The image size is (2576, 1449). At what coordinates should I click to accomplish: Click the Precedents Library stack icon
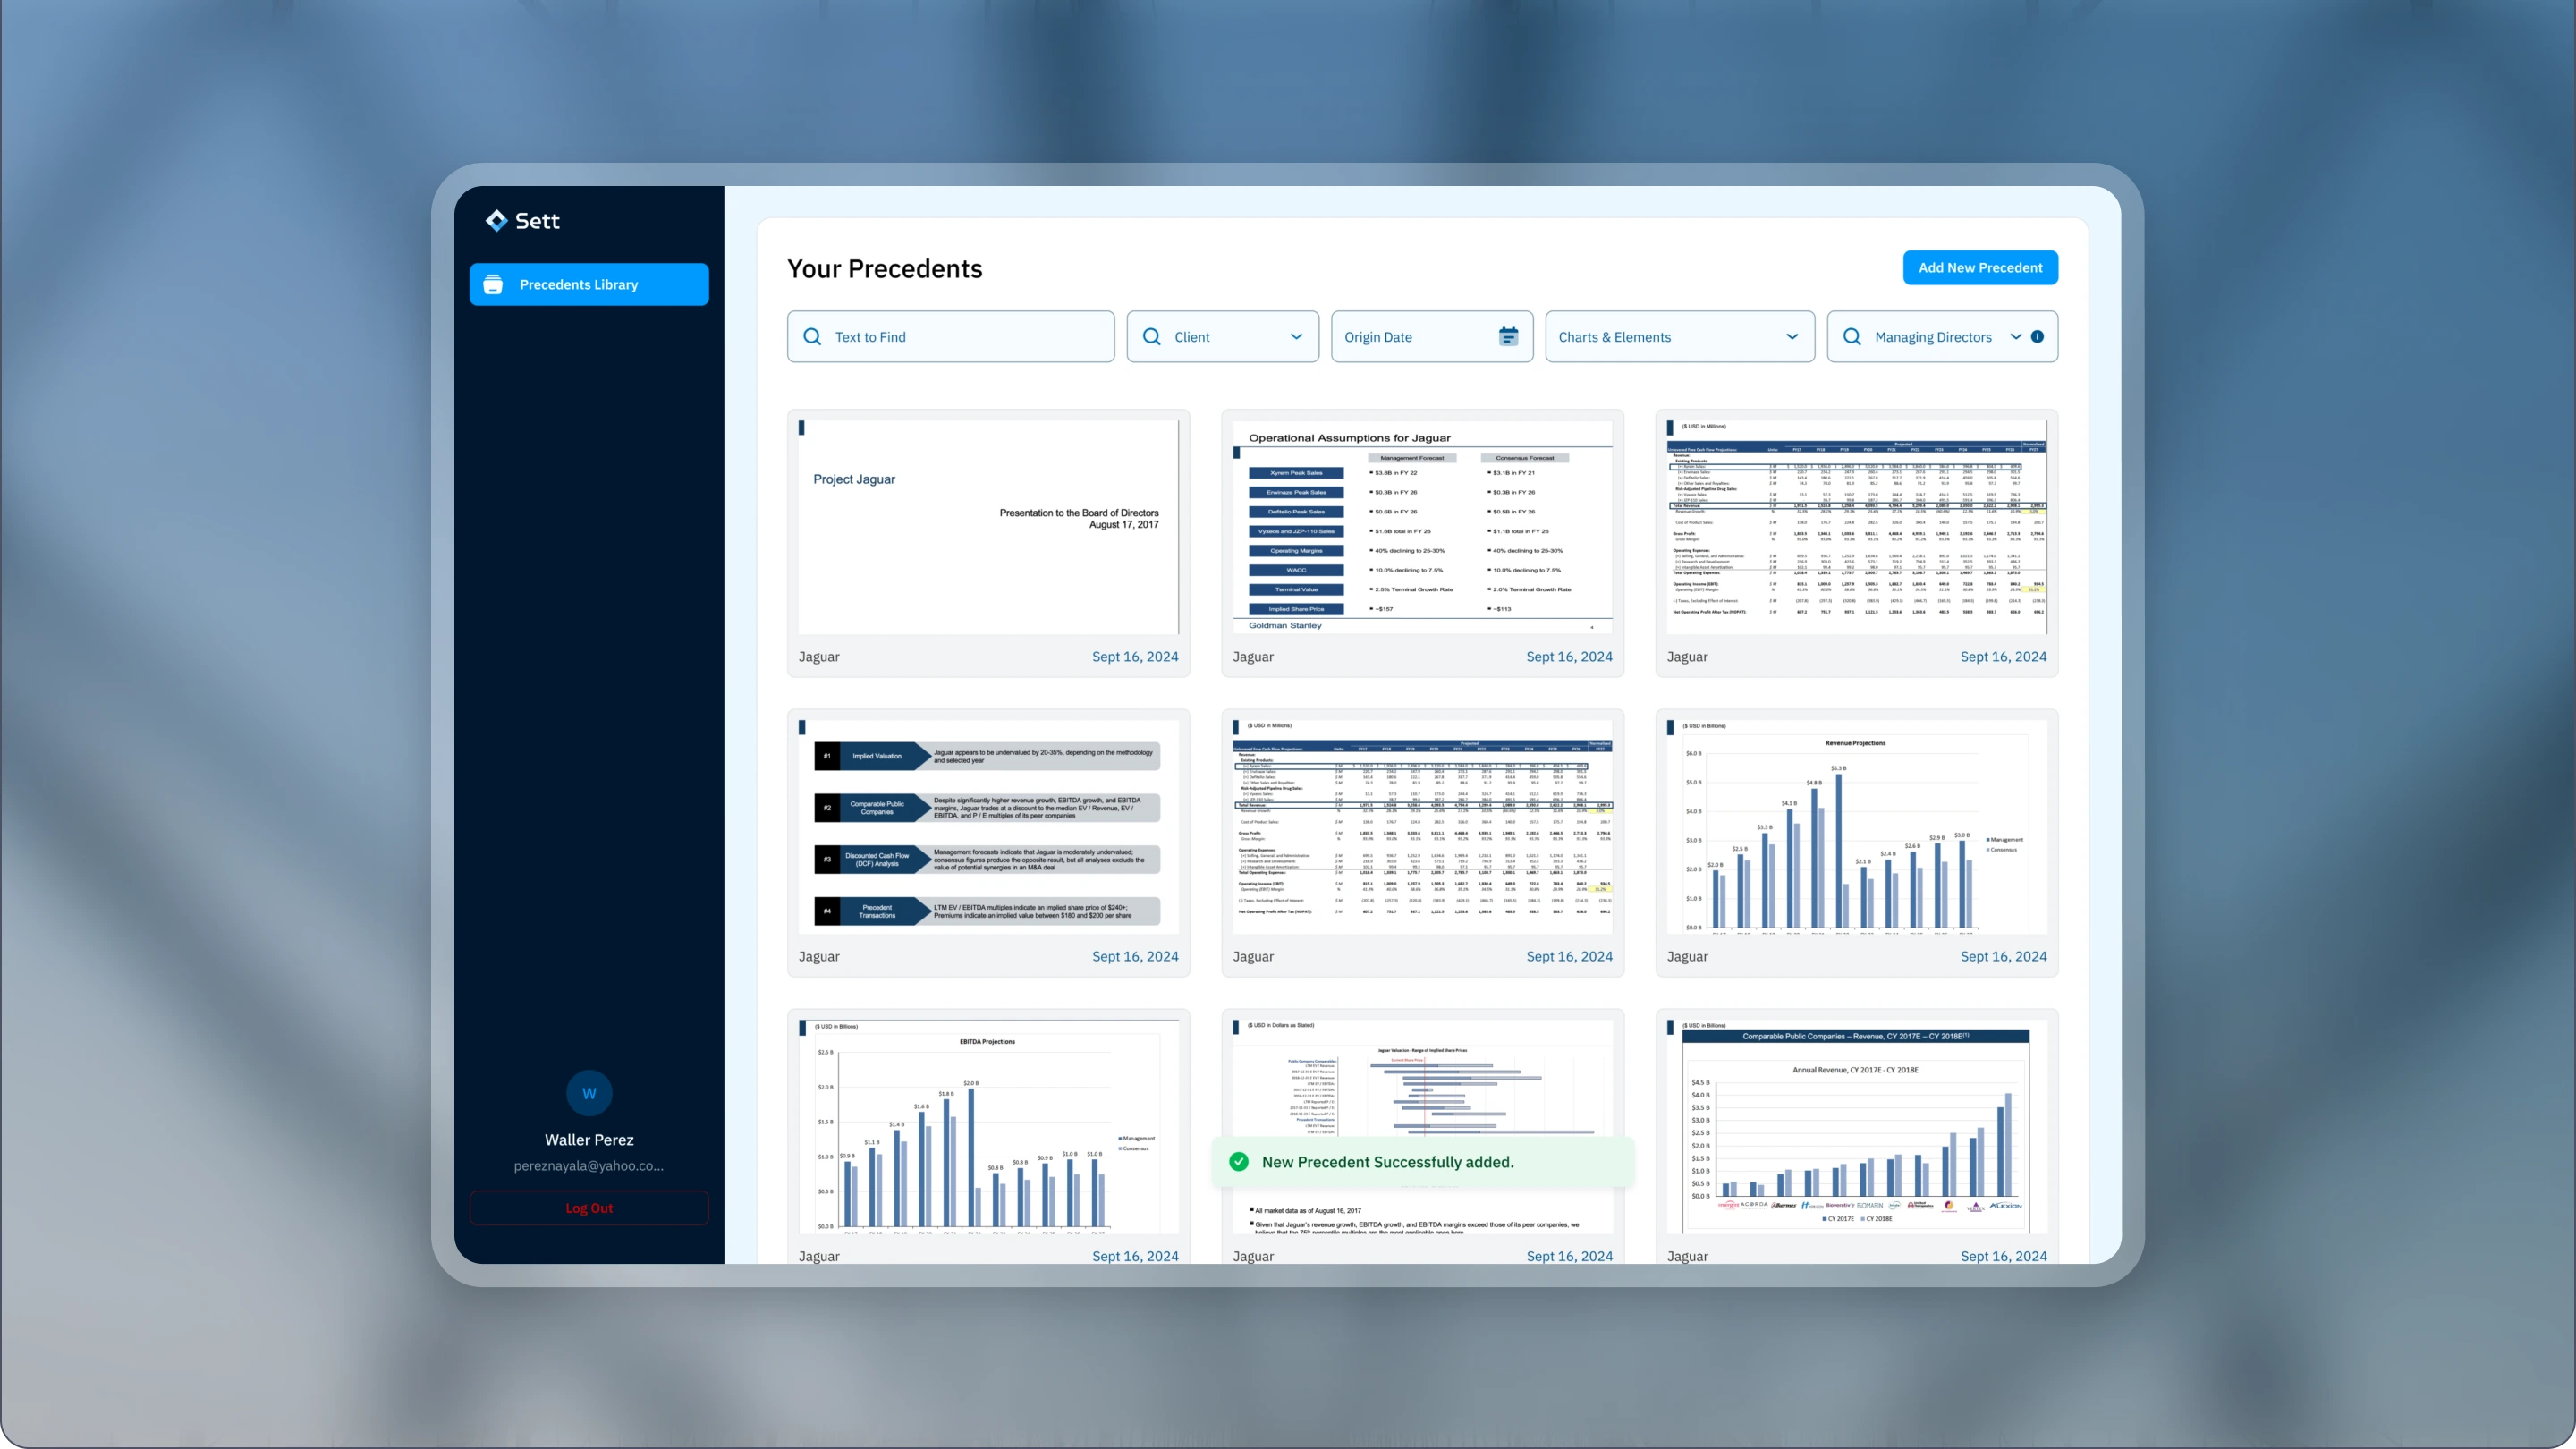493,285
